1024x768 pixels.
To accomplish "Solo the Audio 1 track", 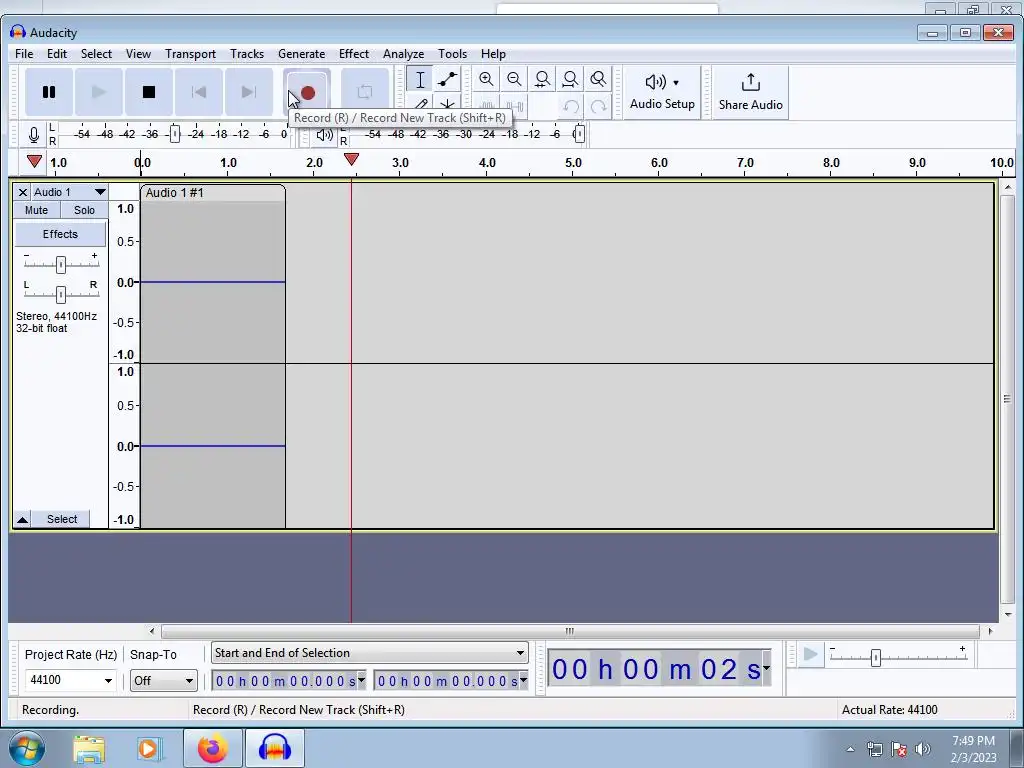I will [x=84, y=210].
